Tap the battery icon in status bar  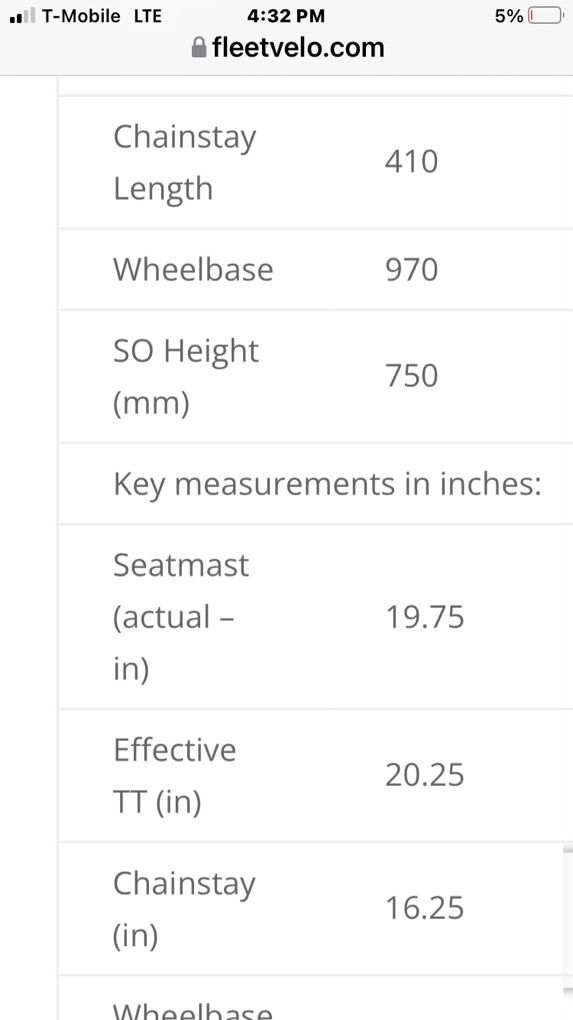click(546, 16)
